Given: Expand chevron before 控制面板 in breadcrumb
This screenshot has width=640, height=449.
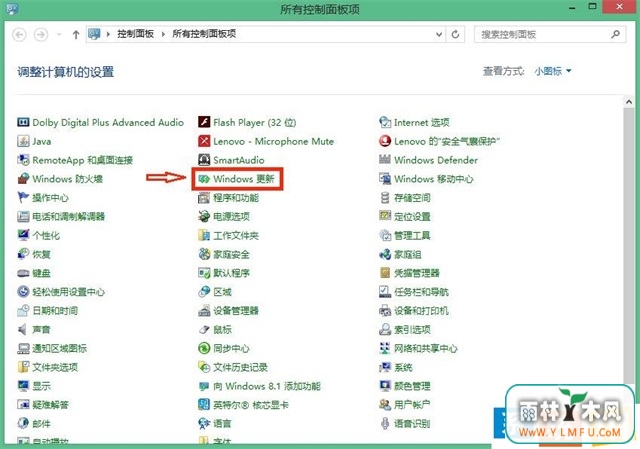Looking at the screenshot, I should click(108, 34).
